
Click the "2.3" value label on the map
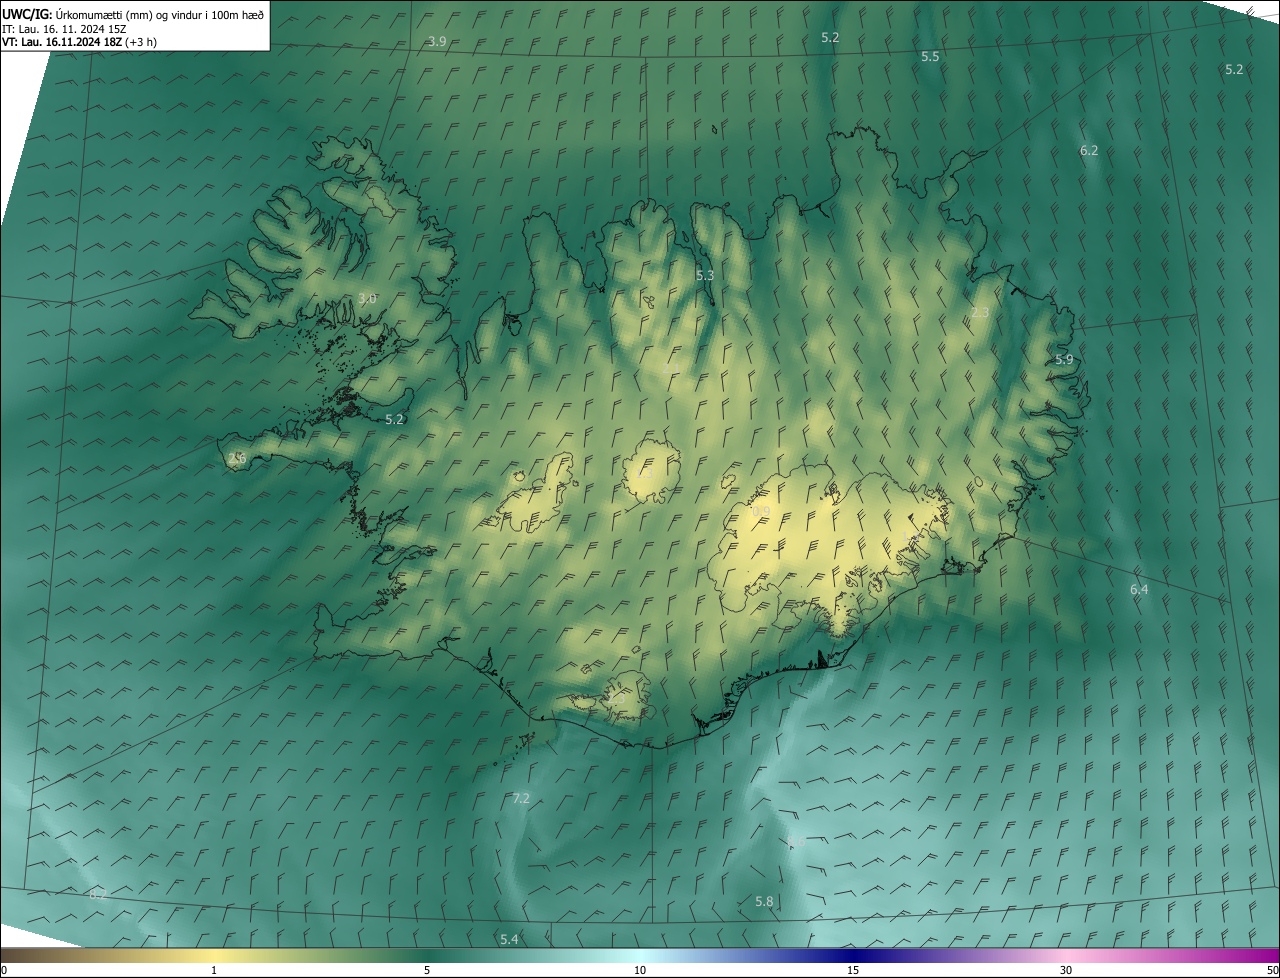(980, 313)
